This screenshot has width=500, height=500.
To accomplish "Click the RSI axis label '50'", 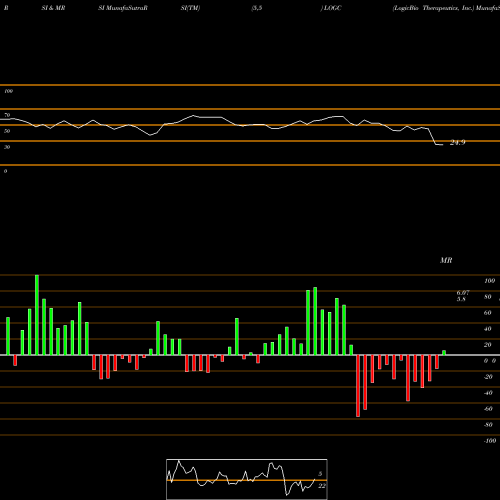I will [7, 131].
